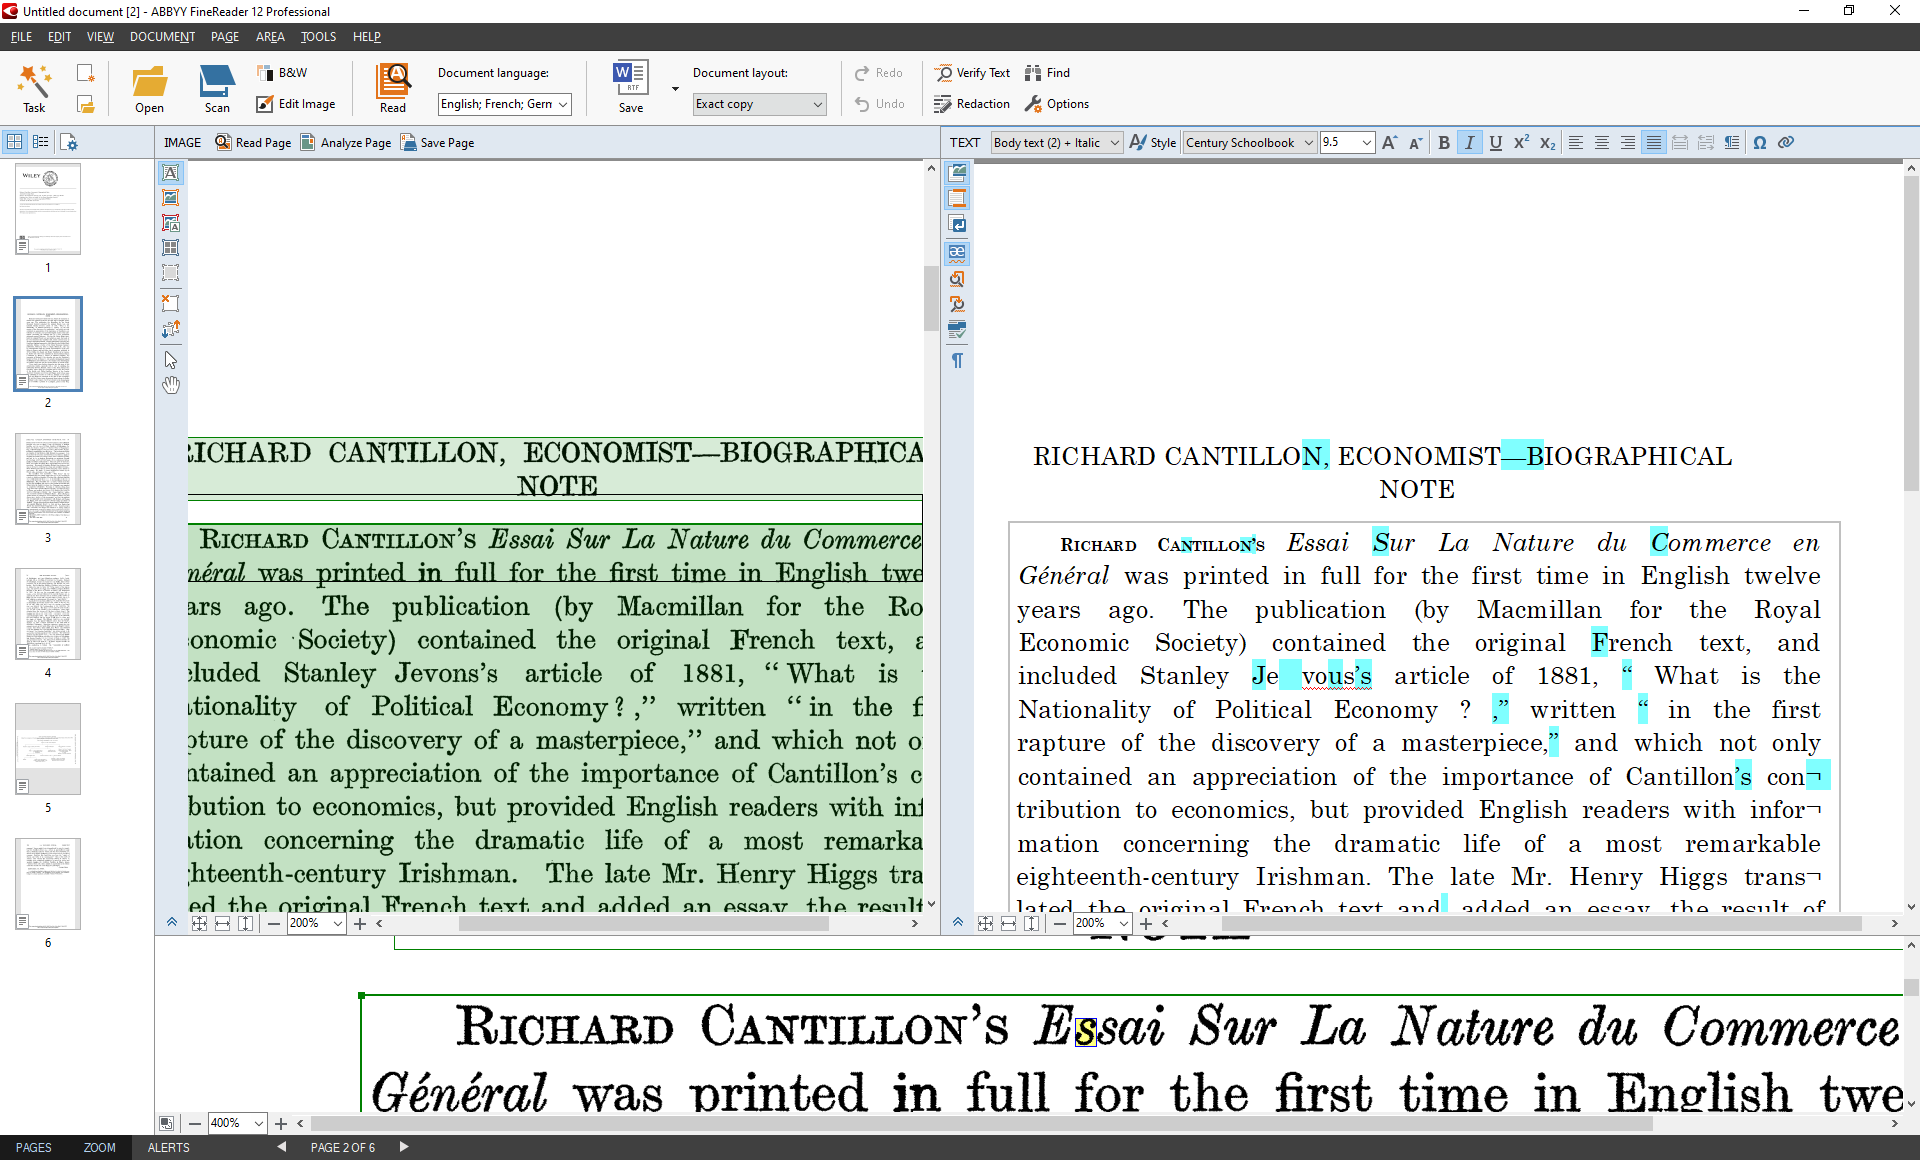Screen dimensions: 1920x1160
Task: Show non-printing characters with the pilcrow icon
Action: click(957, 360)
